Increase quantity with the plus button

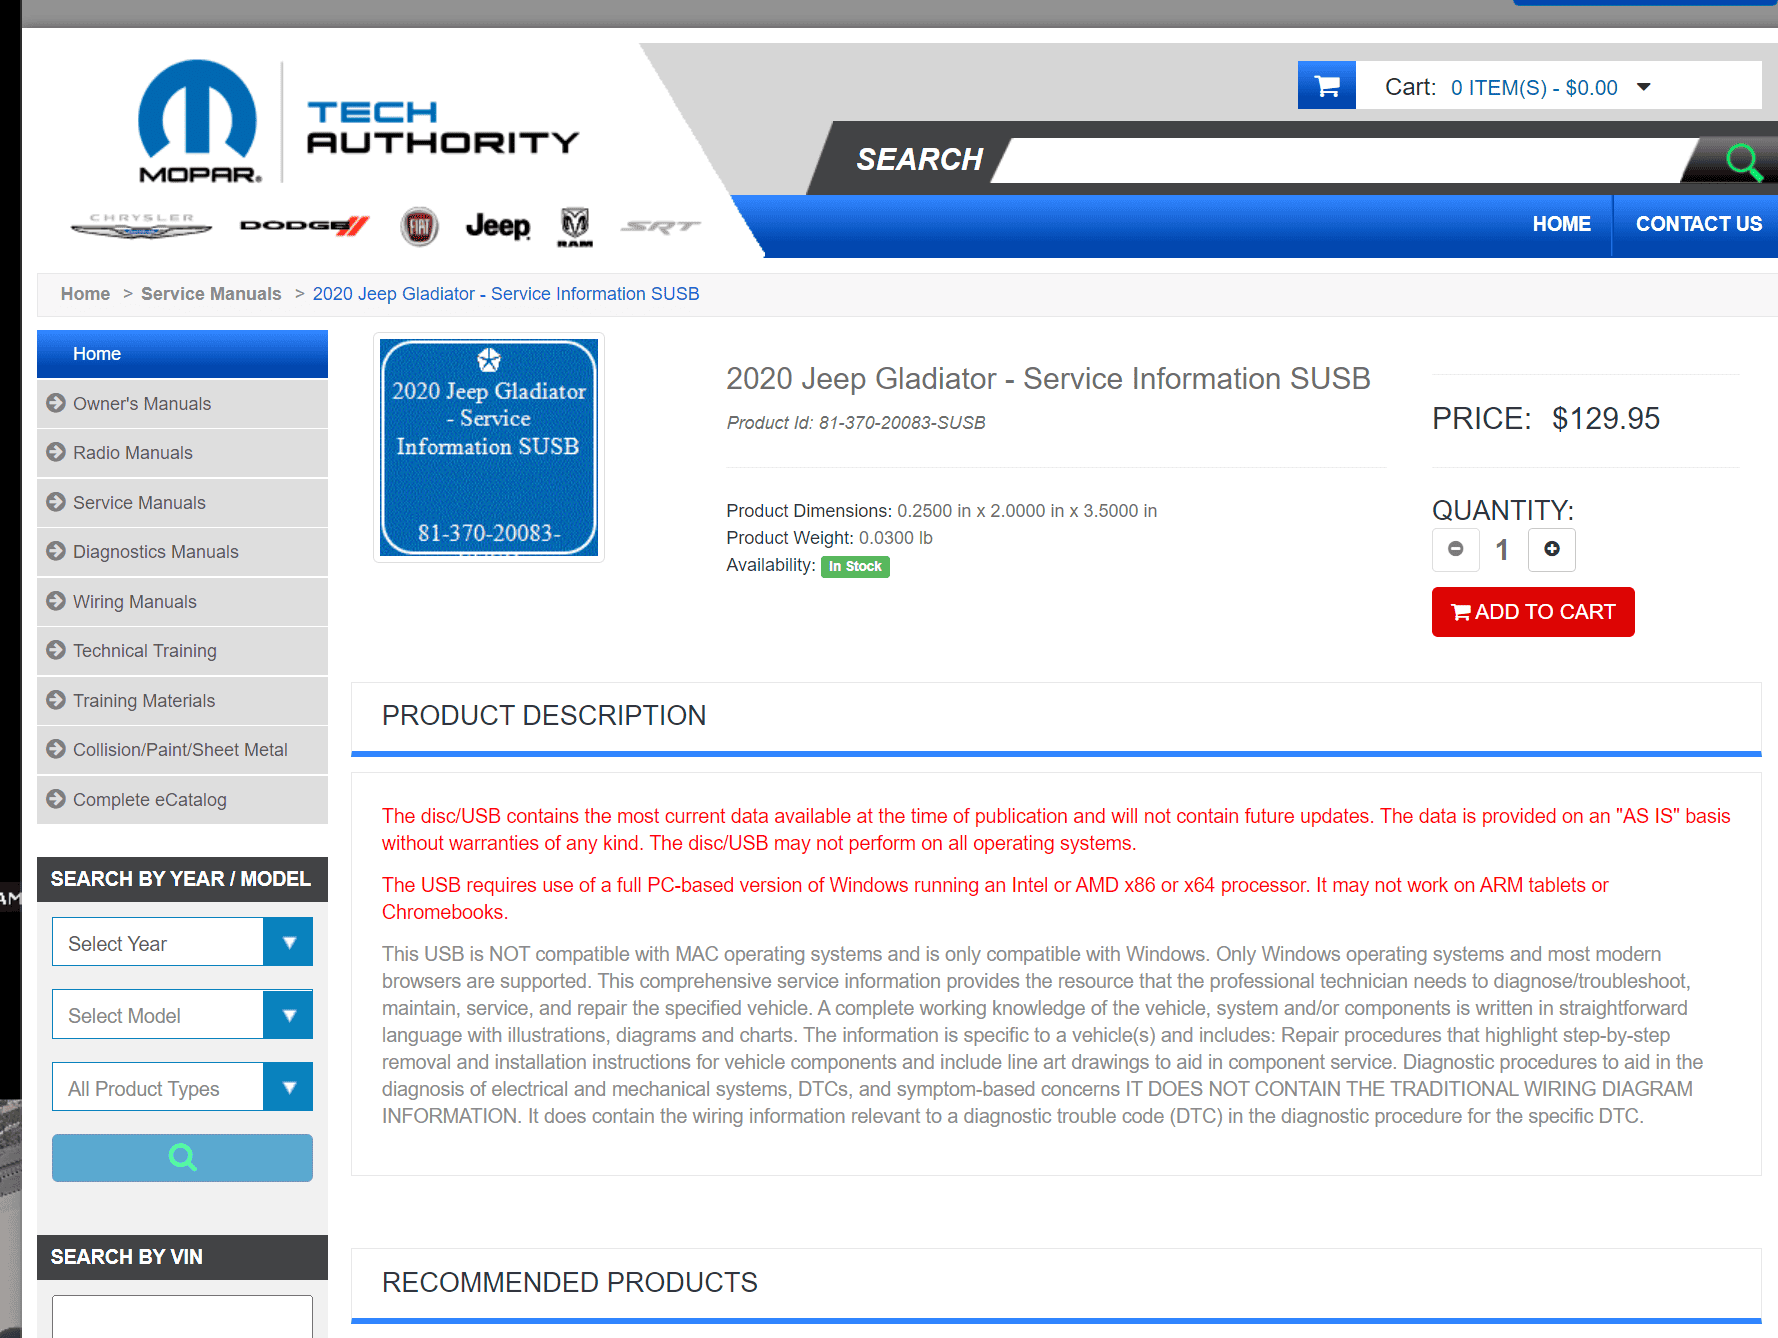[1552, 549]
